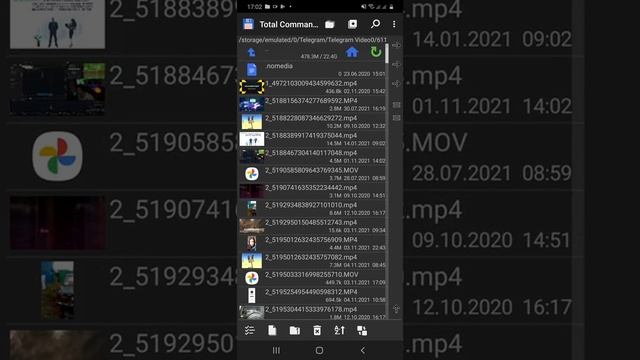This screenshot has width=640, height=360.
Task: Open file .nomedia by its name
Action: (x=279, y=66)
